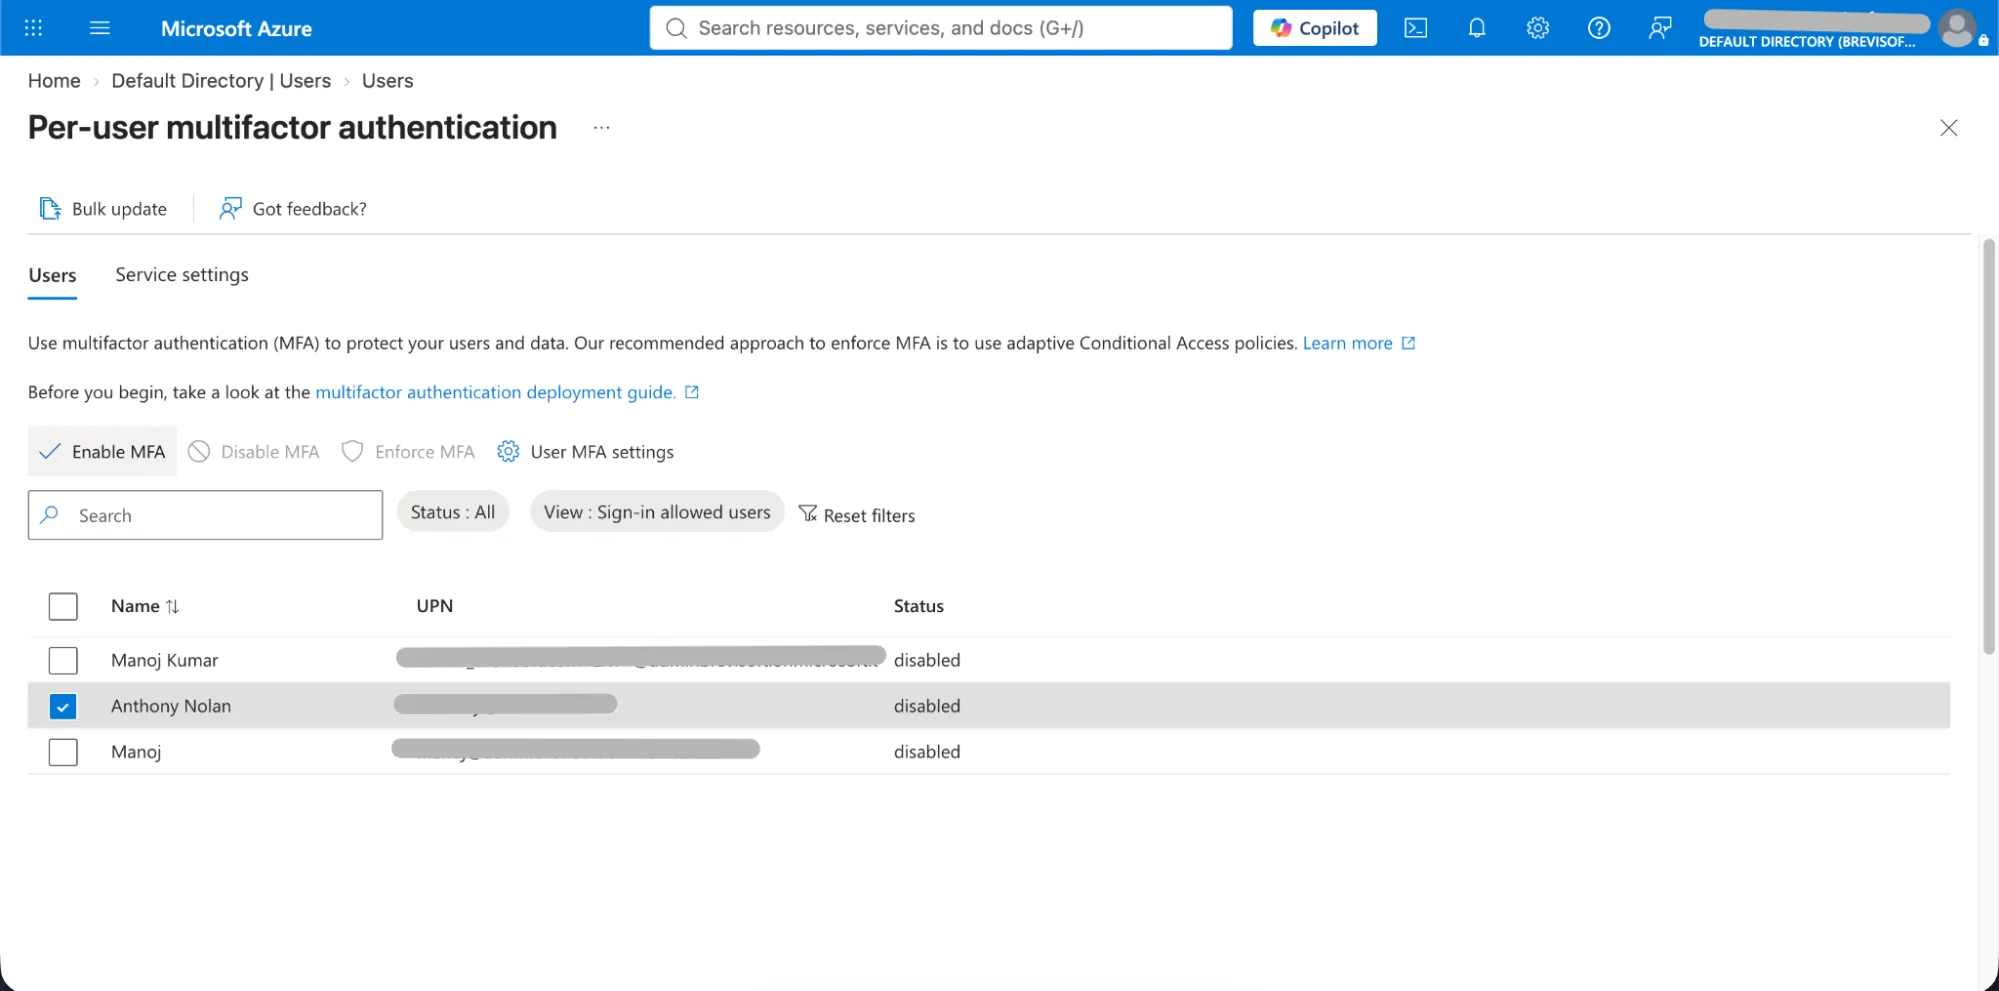Click into the user Search field
Image resolution: width=1999 pixels, height=991 pixels.
(205, 515)
